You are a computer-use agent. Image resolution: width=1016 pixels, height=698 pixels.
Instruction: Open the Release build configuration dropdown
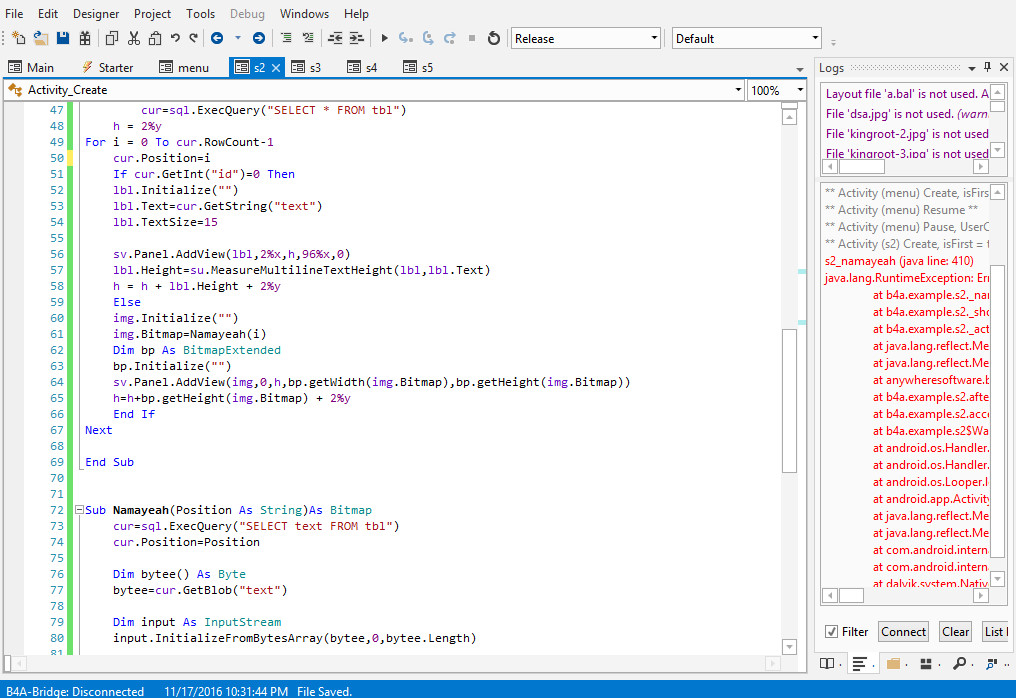tap(585, 38)
